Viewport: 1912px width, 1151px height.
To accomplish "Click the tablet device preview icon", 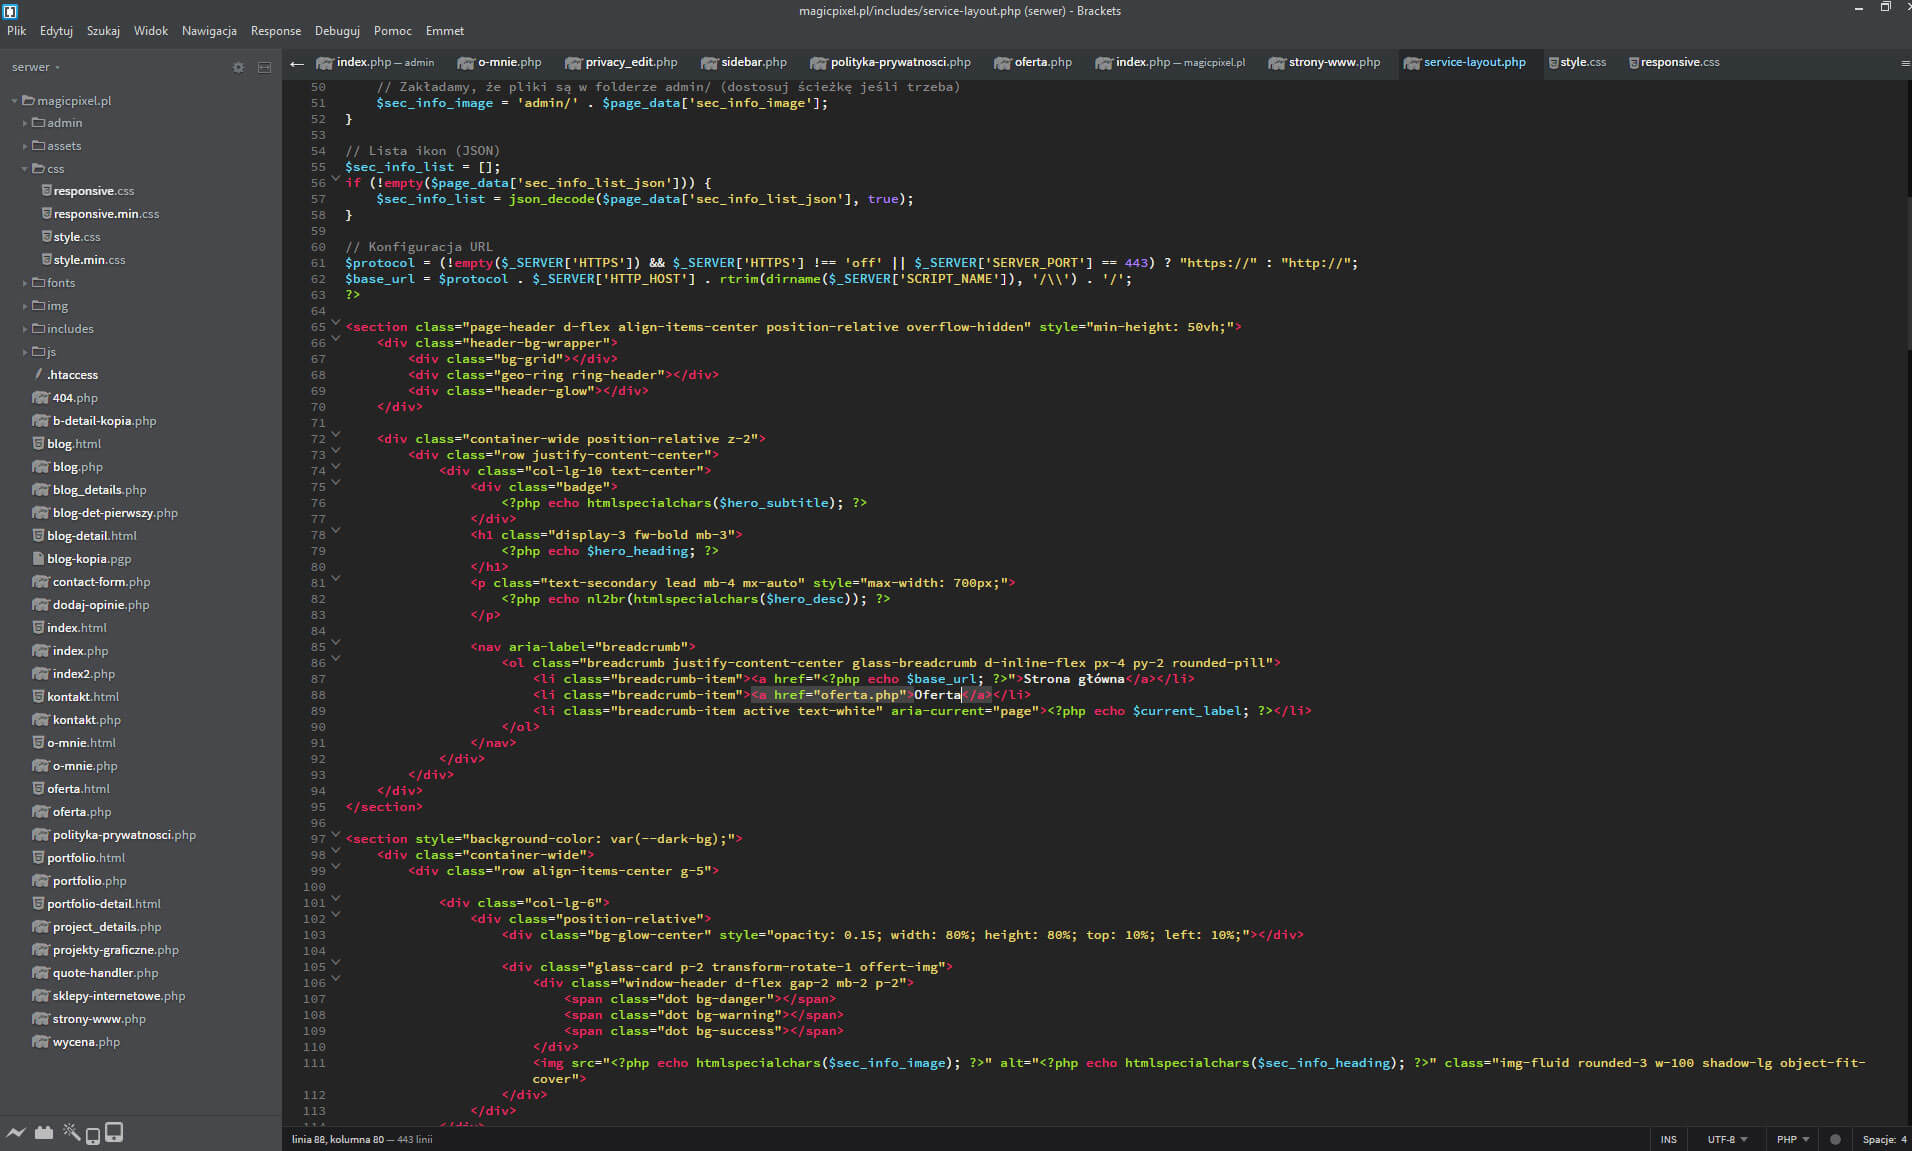I will (x=114, y=1132).
